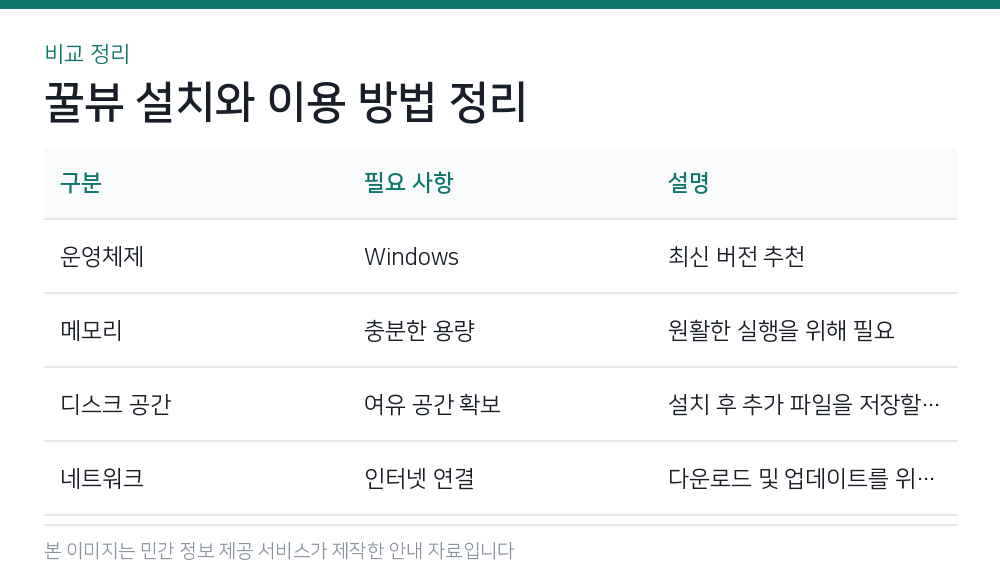Select the '메모리' row cell
This screenshot has width=1000, height=578.
[x=91, y=330]
